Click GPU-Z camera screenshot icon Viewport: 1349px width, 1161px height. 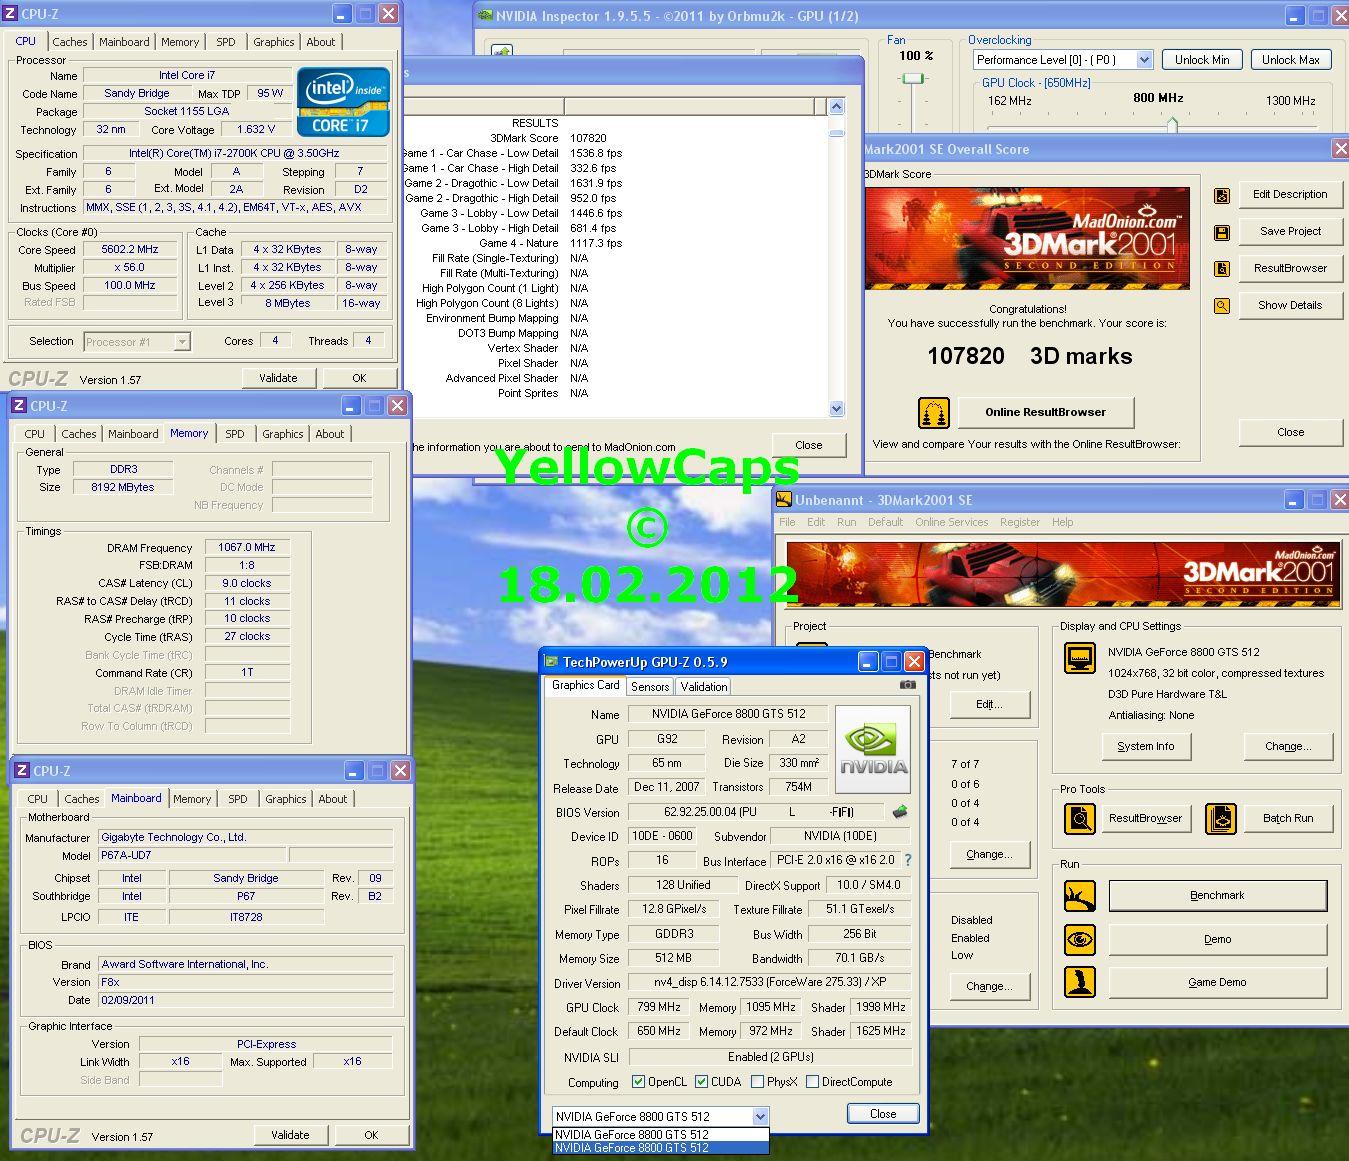pyautogui.click(x=907, y=685)
